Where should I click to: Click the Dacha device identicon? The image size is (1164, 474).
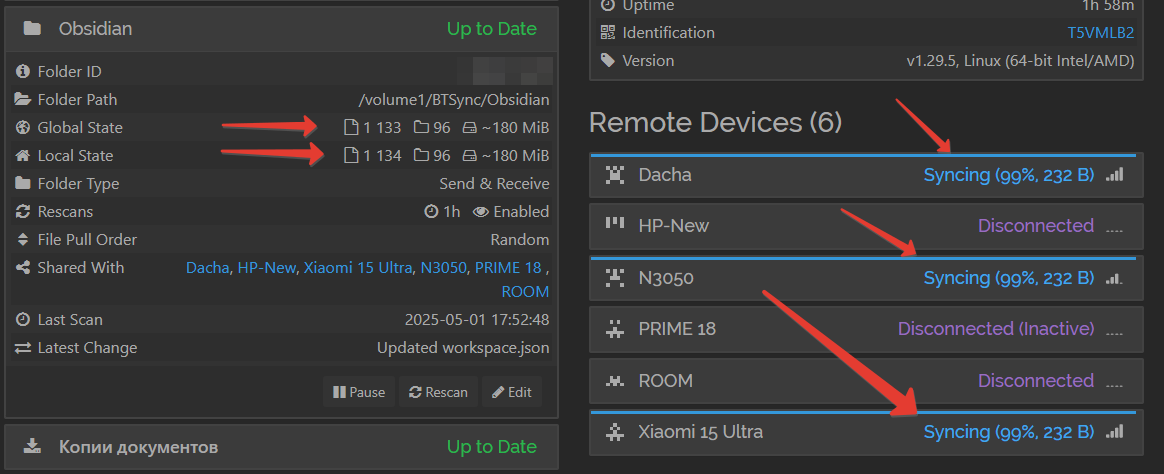(x=614, y=175)
